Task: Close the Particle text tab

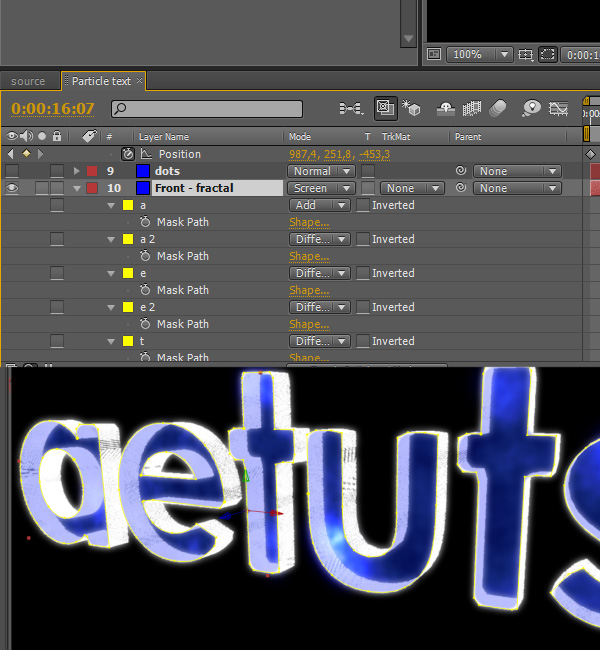Action: click(140, 80)
